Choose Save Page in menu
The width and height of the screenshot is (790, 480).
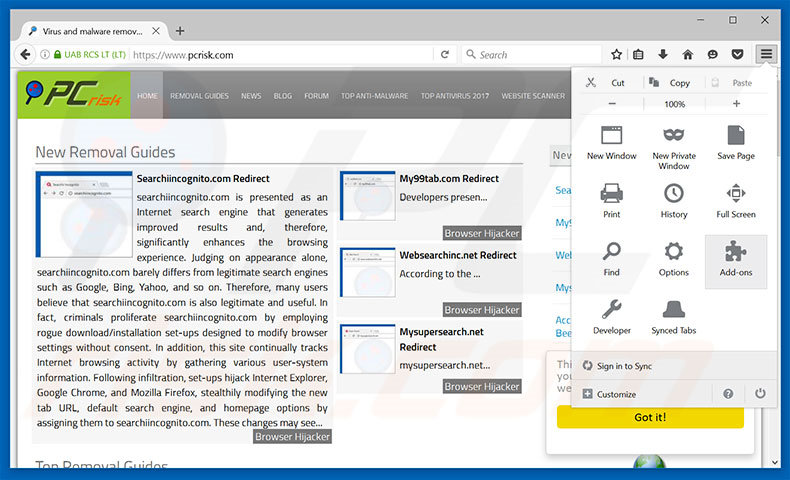pyautogui.click(x=736, y=143)
